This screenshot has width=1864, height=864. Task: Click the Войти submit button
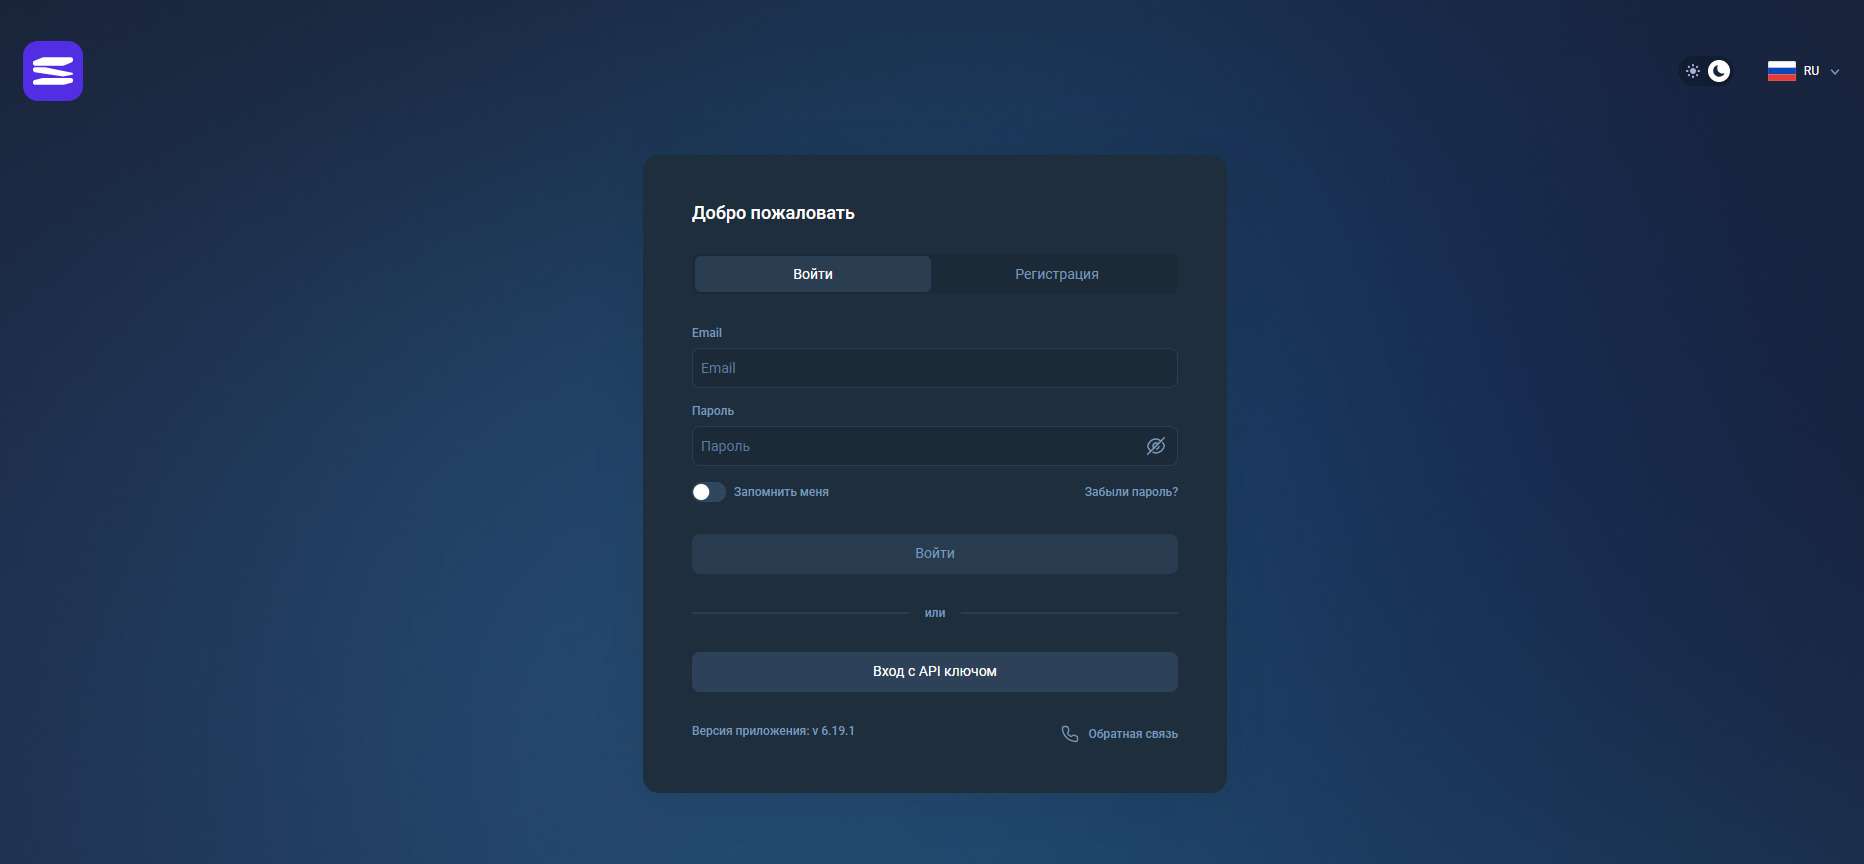pyautogui.click(x=935, y=554)
